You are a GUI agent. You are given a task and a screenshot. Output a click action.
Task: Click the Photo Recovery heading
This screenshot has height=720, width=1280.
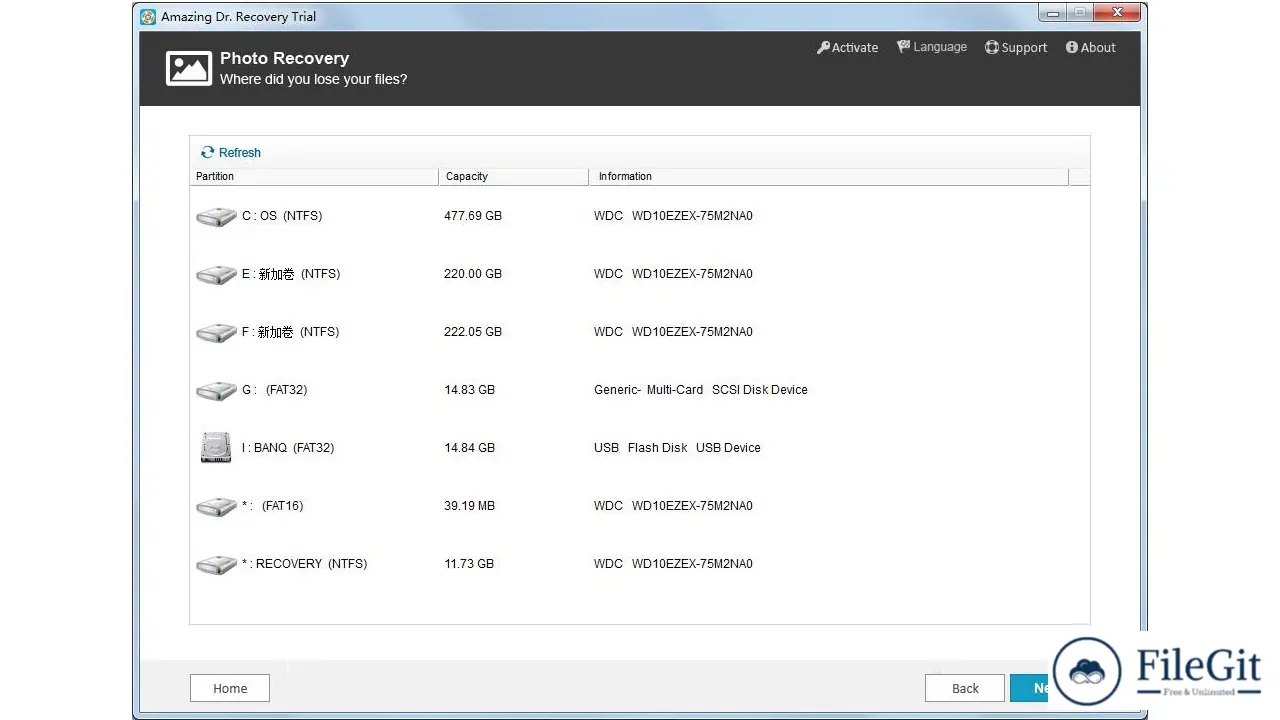[x=284, y=58]
